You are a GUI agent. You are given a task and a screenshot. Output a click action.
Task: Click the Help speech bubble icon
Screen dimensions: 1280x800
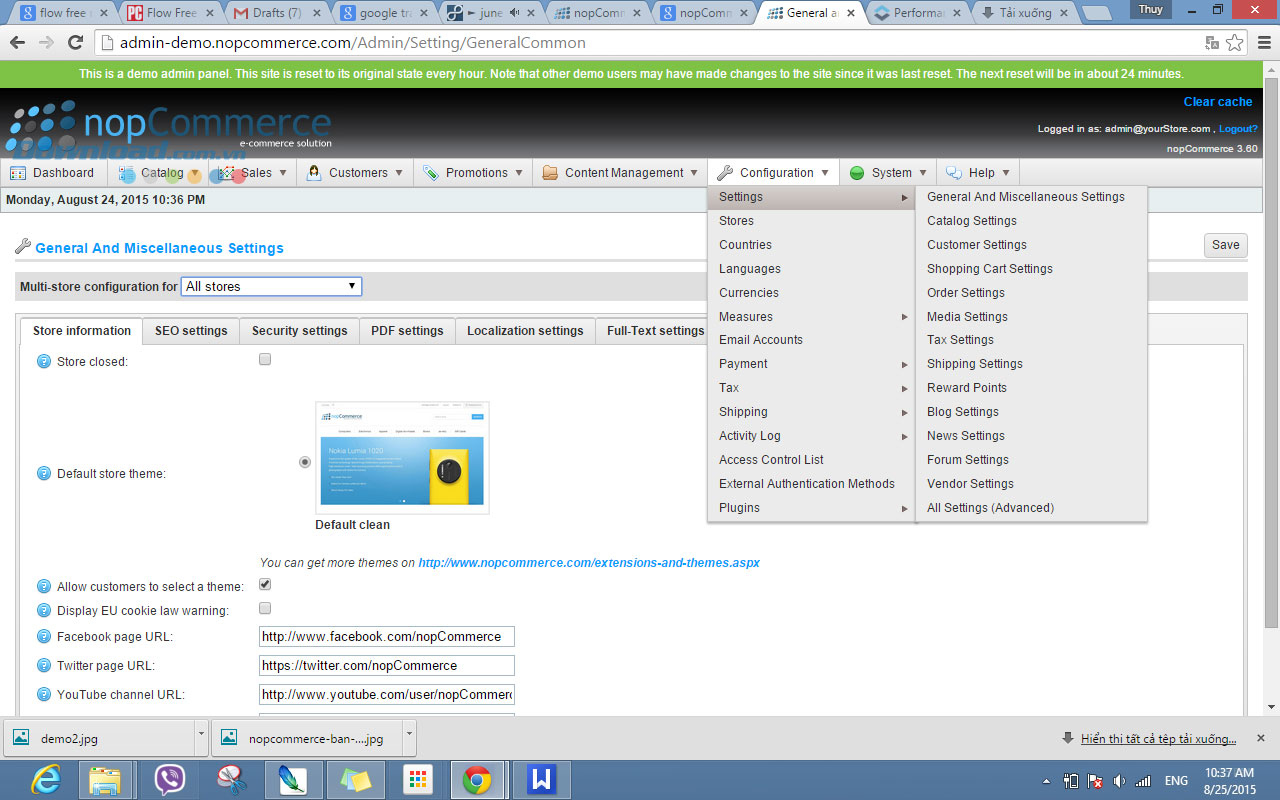click(x=954, y=173)
